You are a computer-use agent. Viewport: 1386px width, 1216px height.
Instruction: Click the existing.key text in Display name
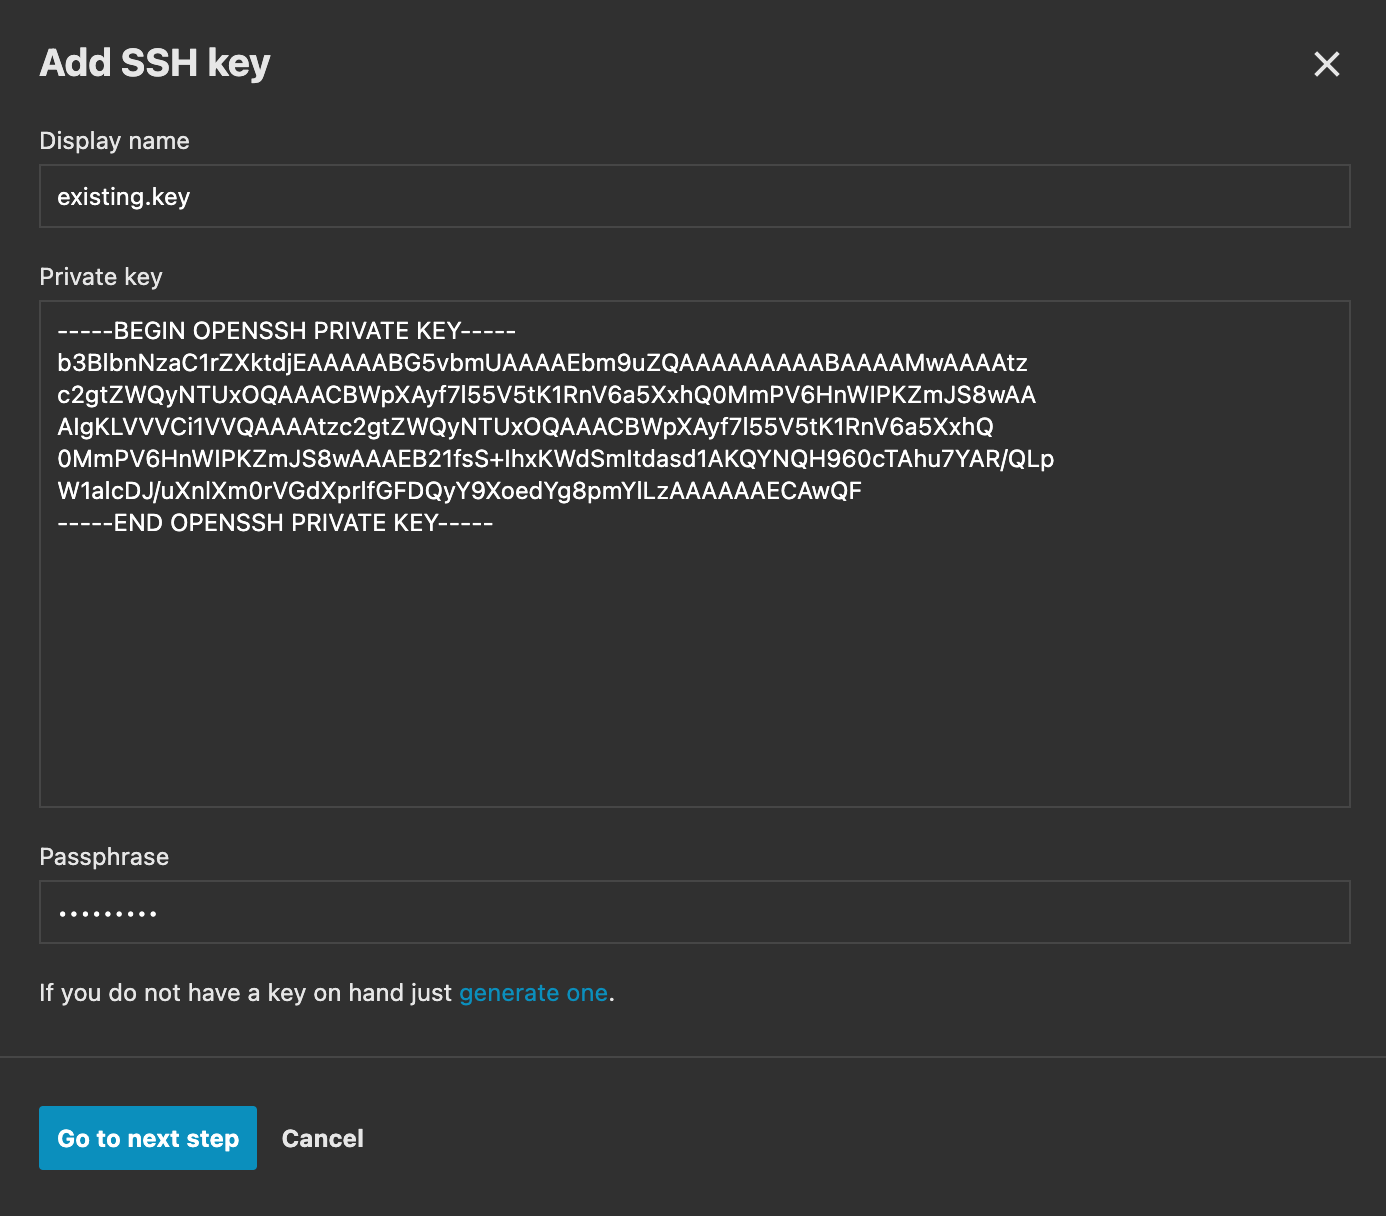[x=123, y=197]
